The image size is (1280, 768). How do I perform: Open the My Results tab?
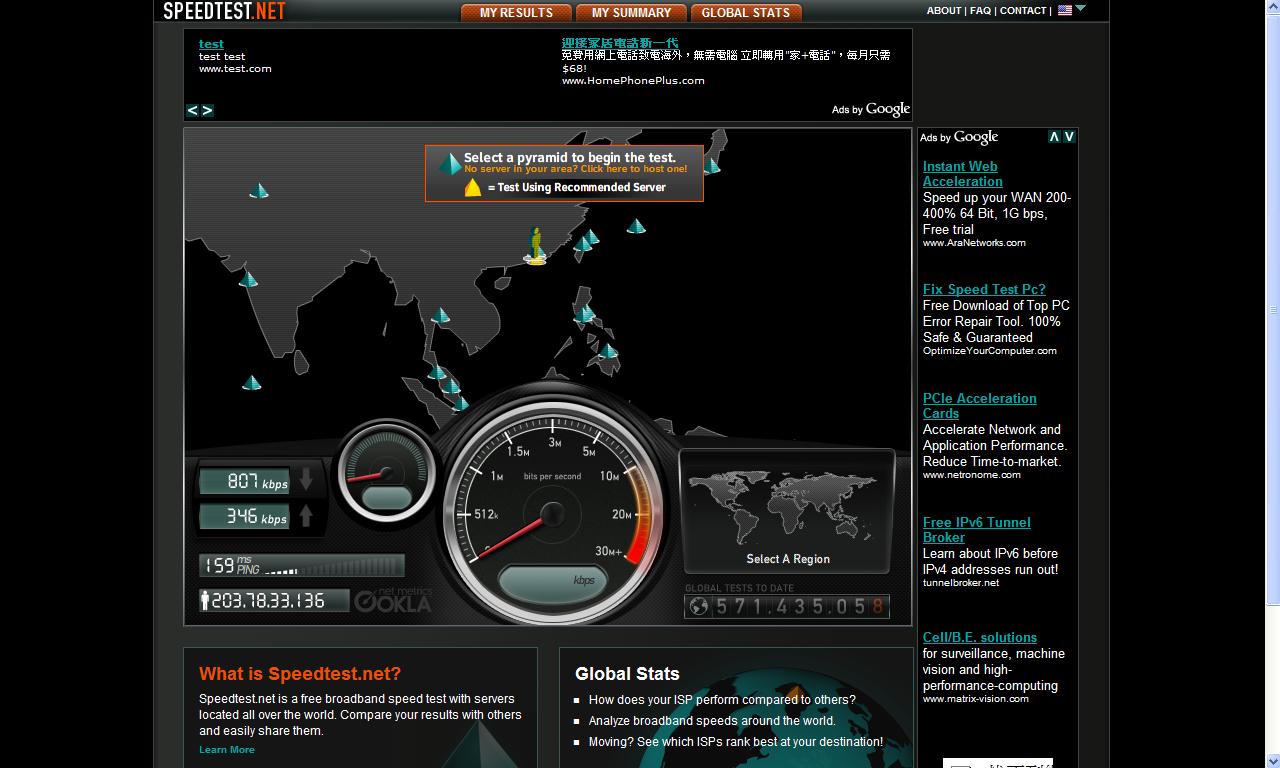click(x=516, y=13)
